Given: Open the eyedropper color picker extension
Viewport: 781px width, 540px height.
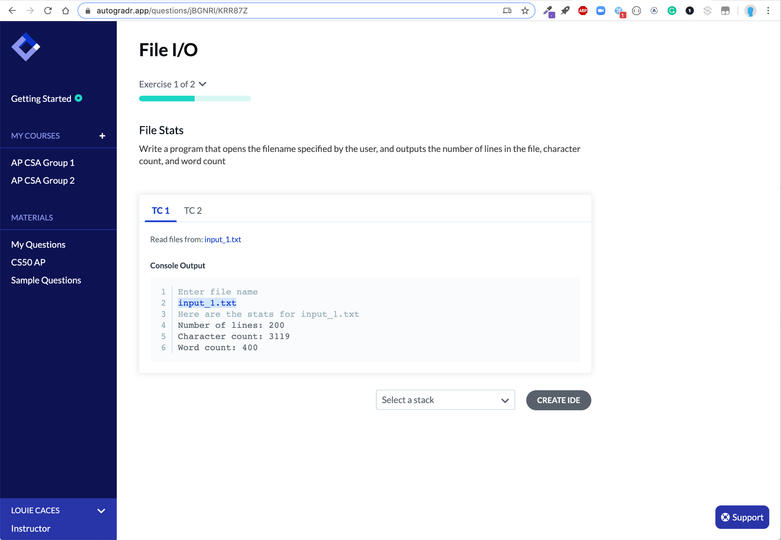Looking at the screenshot, I should coord(548,10).
